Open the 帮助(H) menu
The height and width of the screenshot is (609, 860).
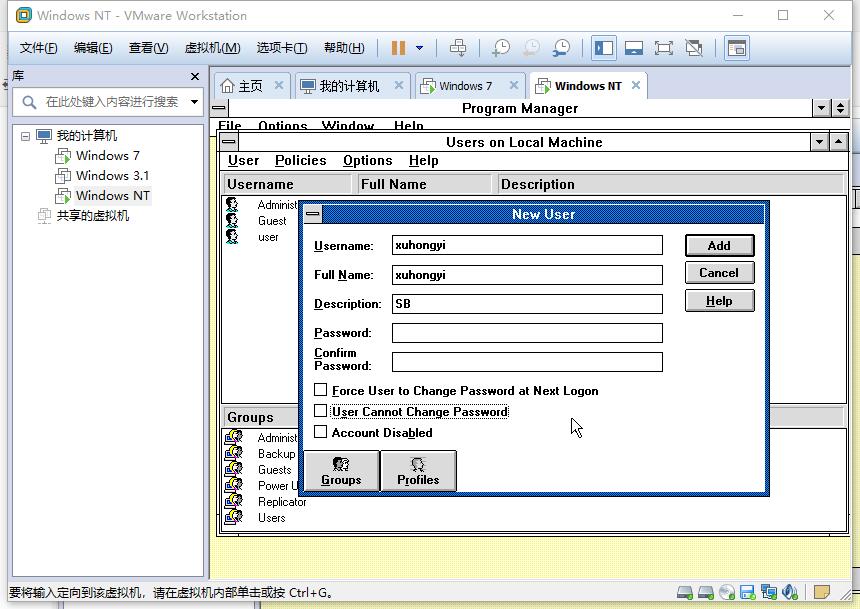point(344,48)
